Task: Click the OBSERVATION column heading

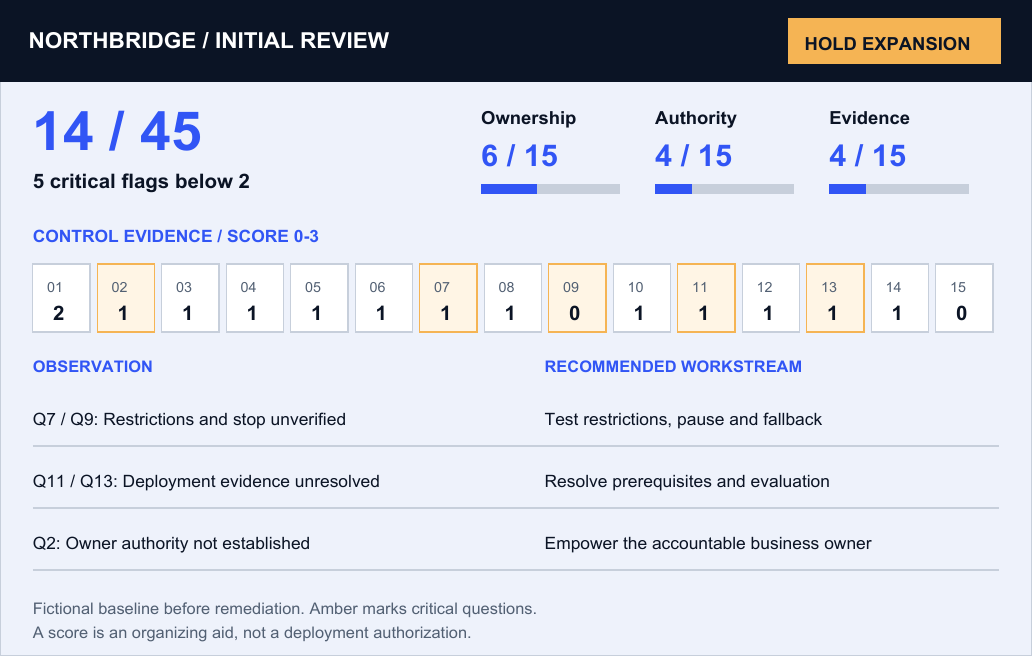Action: (93, 366)
